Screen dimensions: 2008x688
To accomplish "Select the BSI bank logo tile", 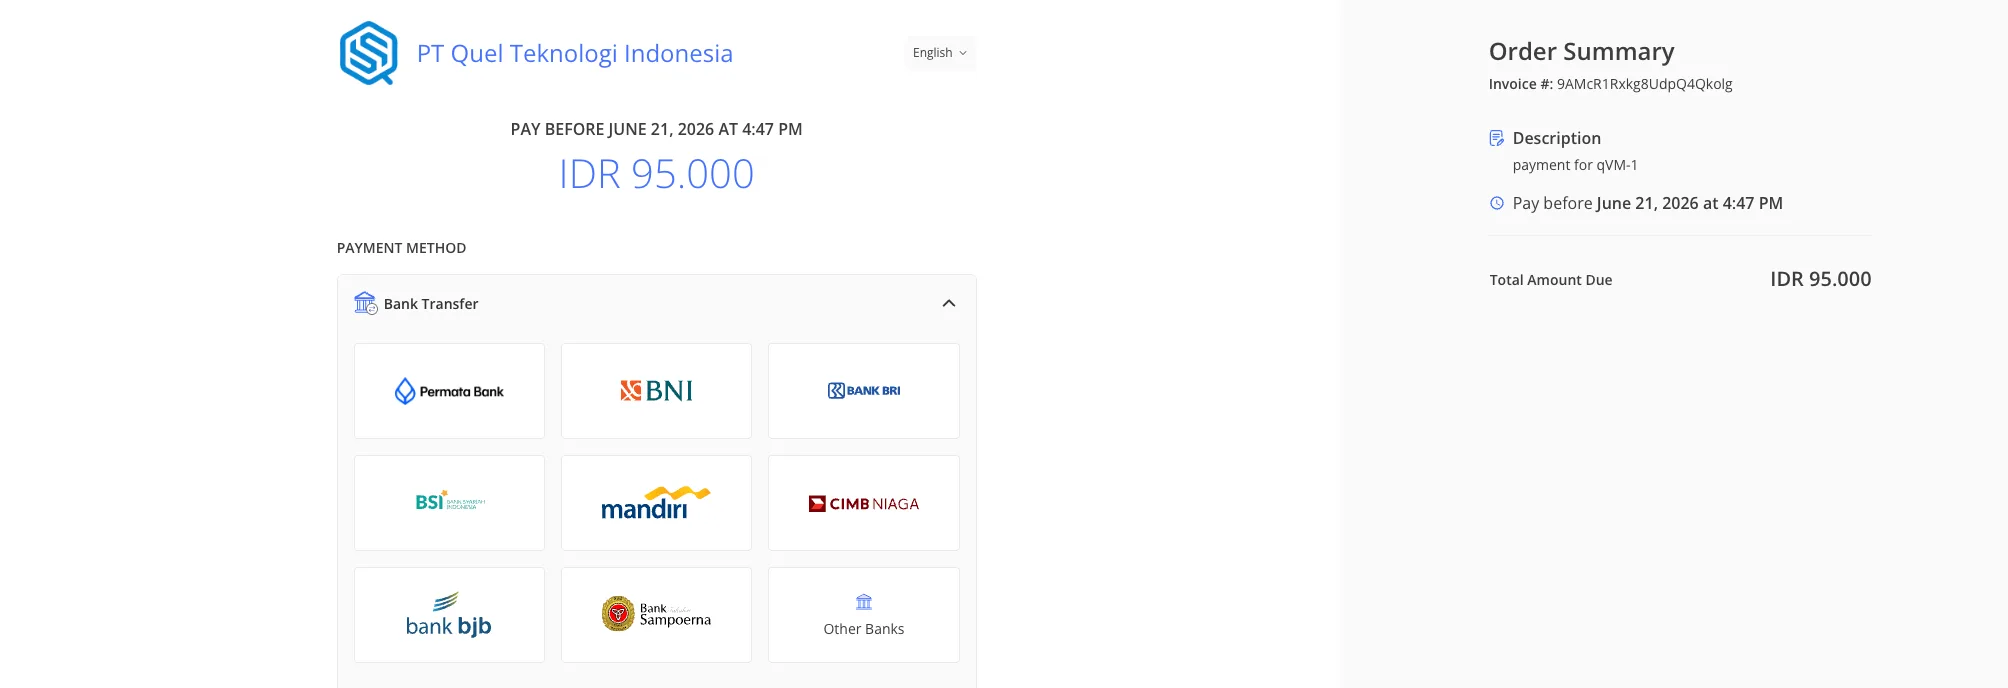I will click(x=449, y=503).
